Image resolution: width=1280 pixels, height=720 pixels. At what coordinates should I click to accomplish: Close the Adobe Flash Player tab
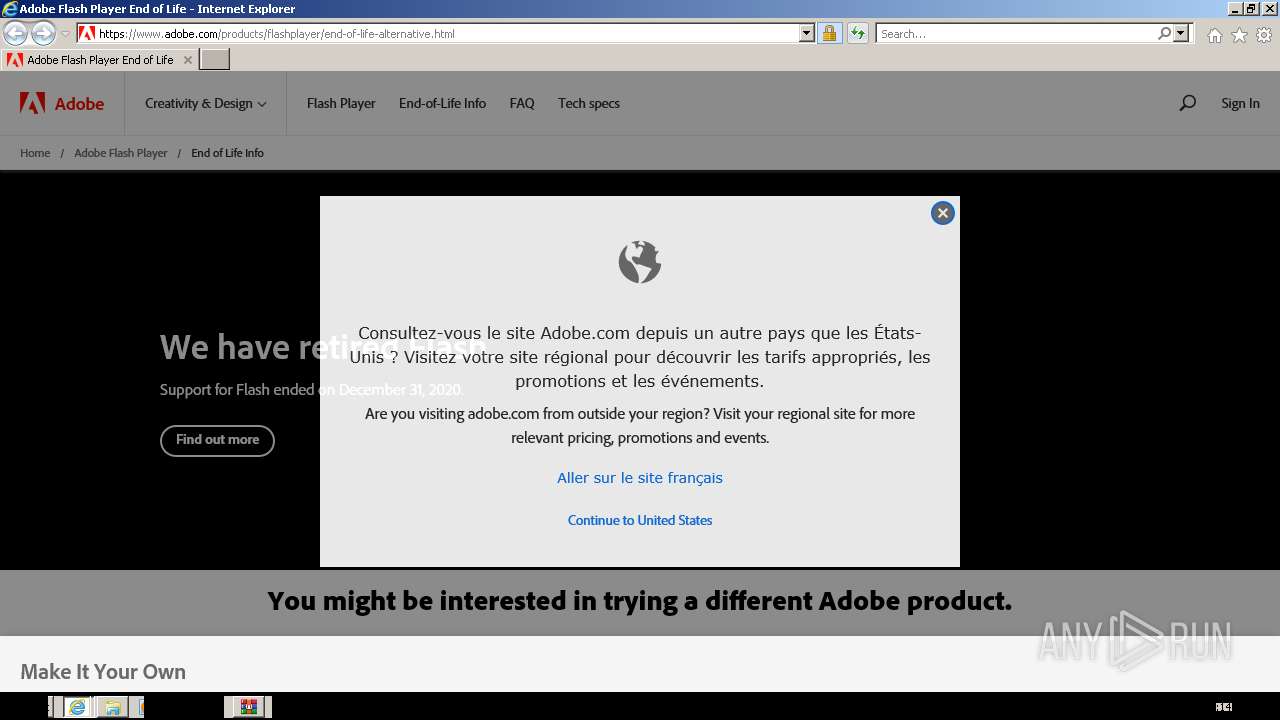(187, 60)
